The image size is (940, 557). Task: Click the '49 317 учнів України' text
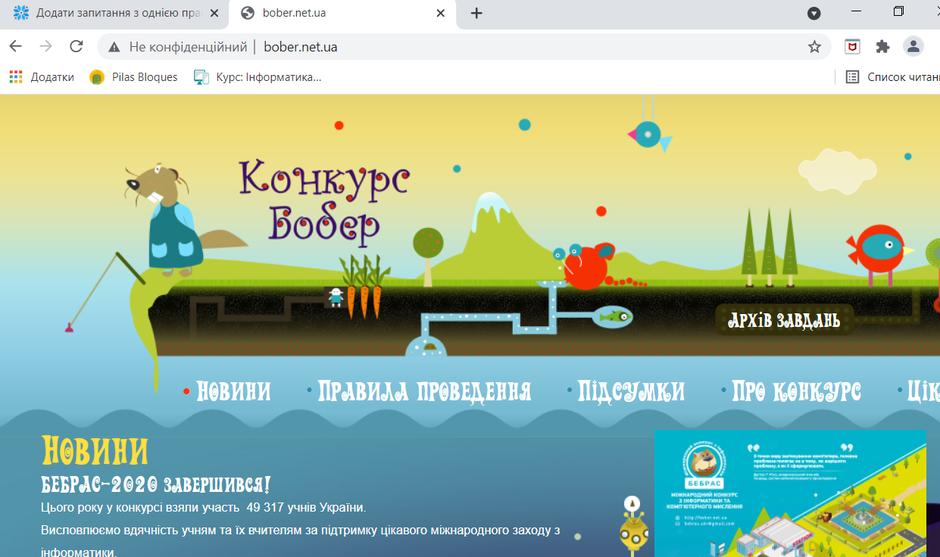305,507
